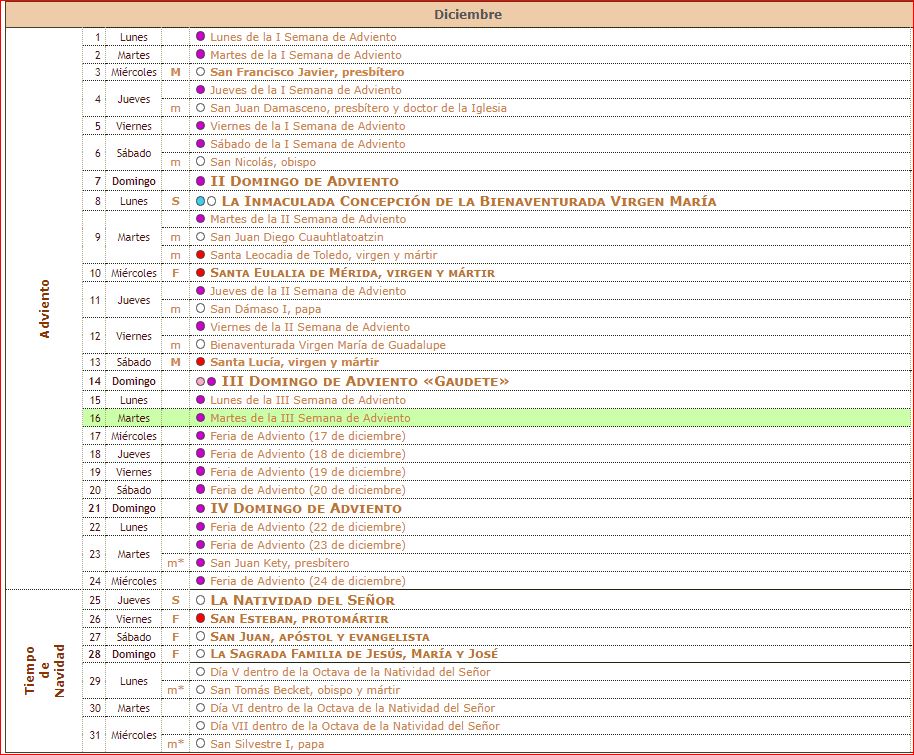Open San Juan Damasceno, presbítero y doctor link

click(358, 108)
